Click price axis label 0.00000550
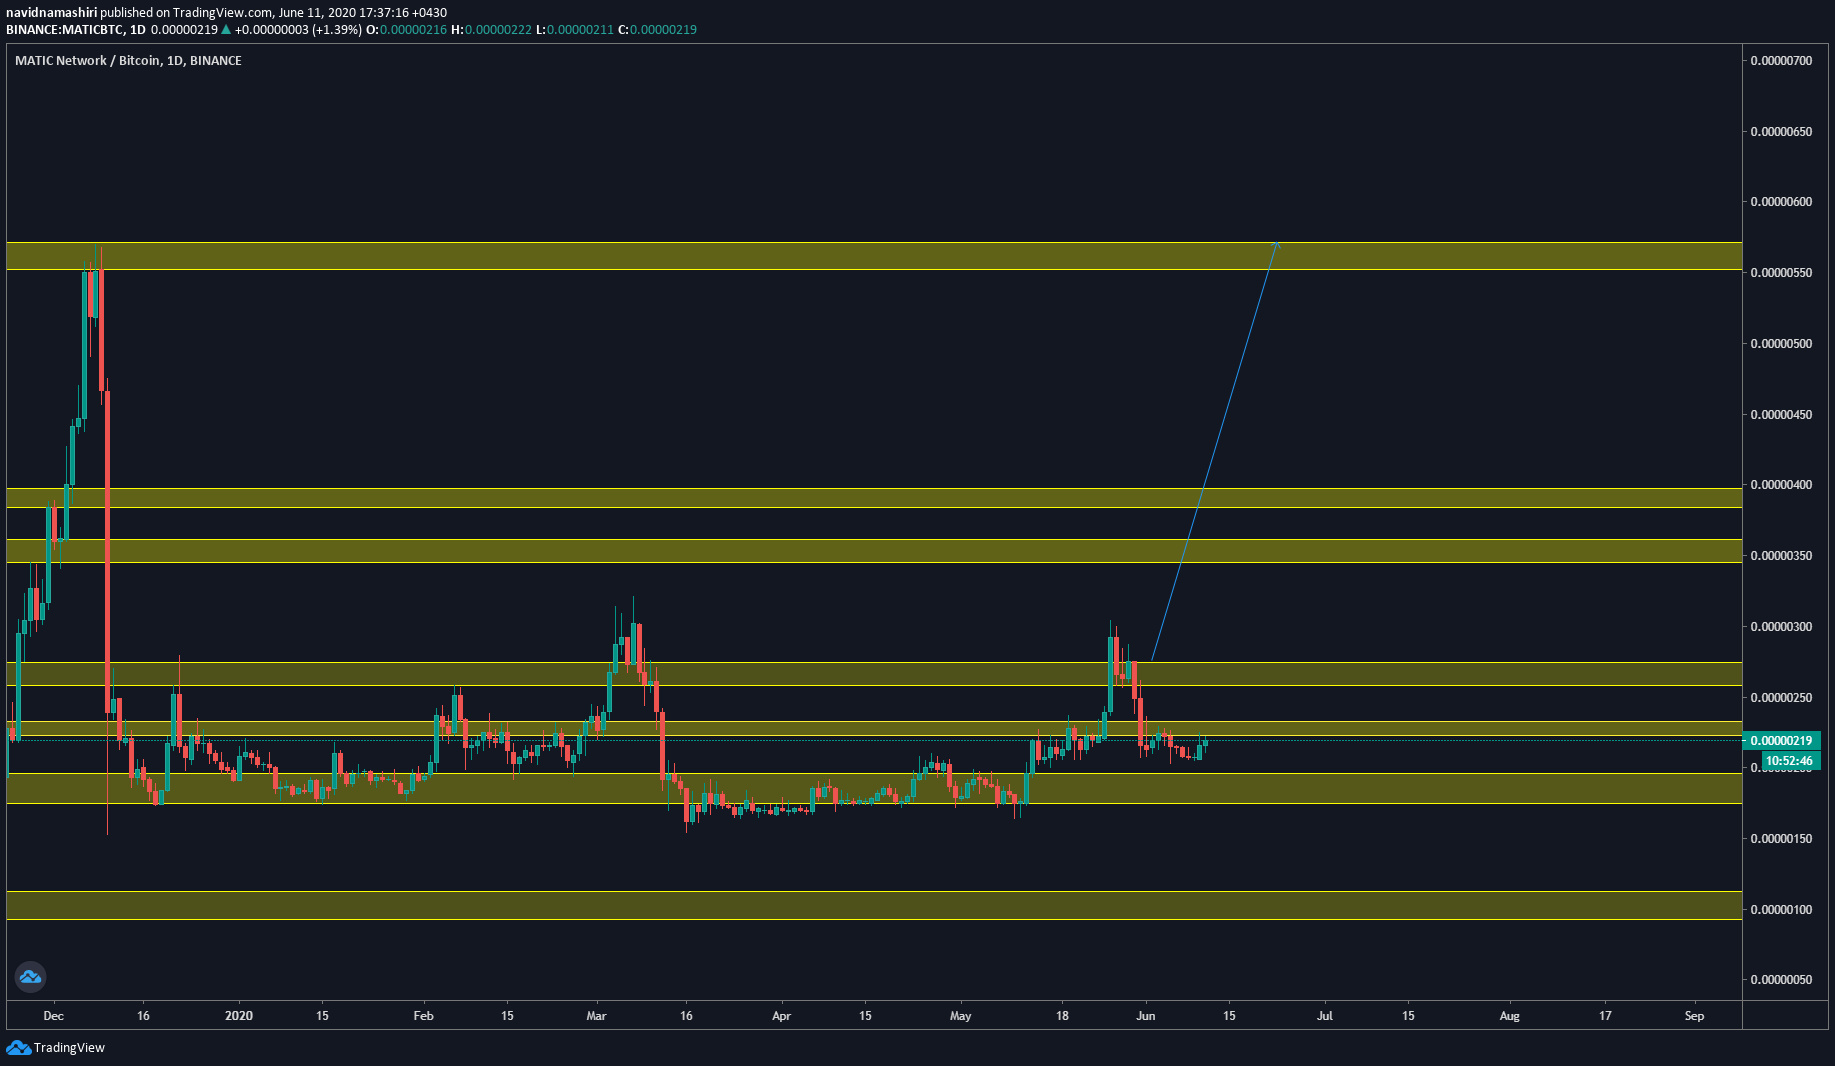1835x1066 pixels. pos(1781,273)
